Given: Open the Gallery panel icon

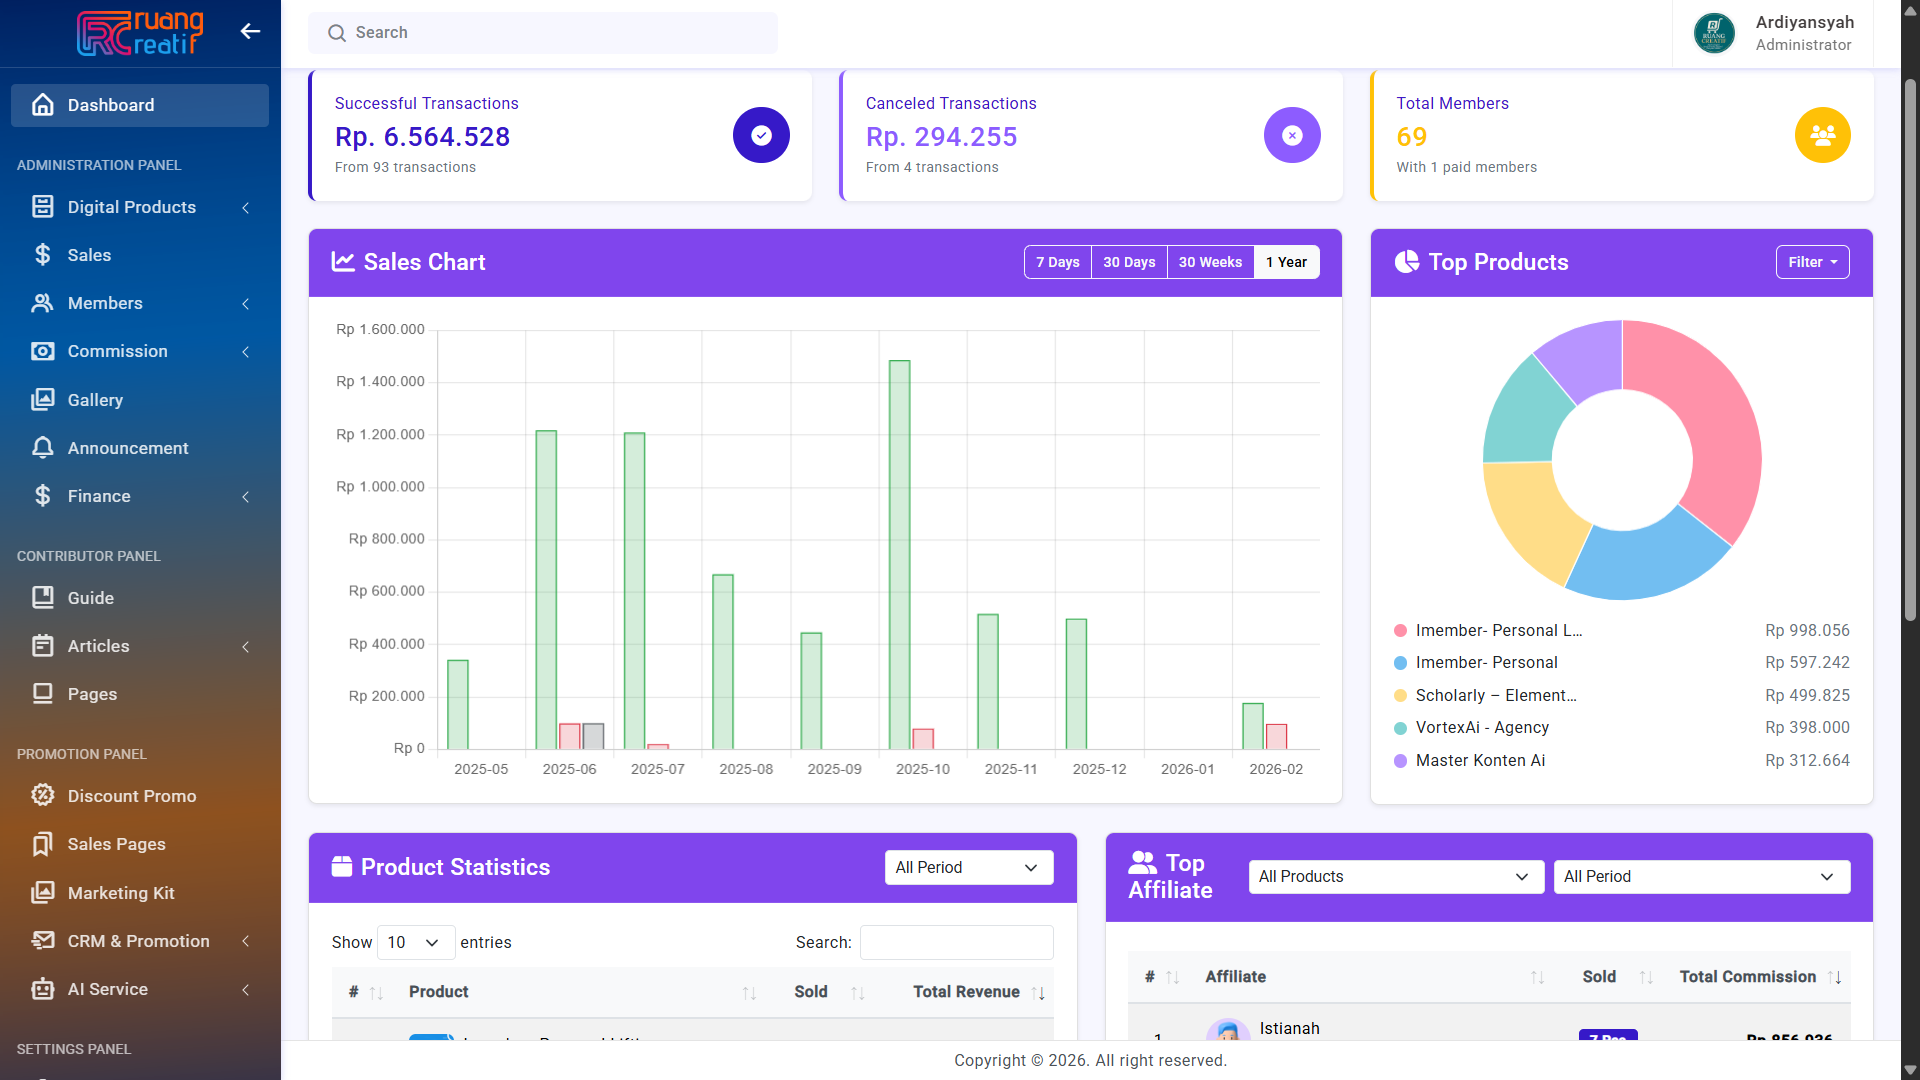Looking at the screenshot, I should coord(42,399).
